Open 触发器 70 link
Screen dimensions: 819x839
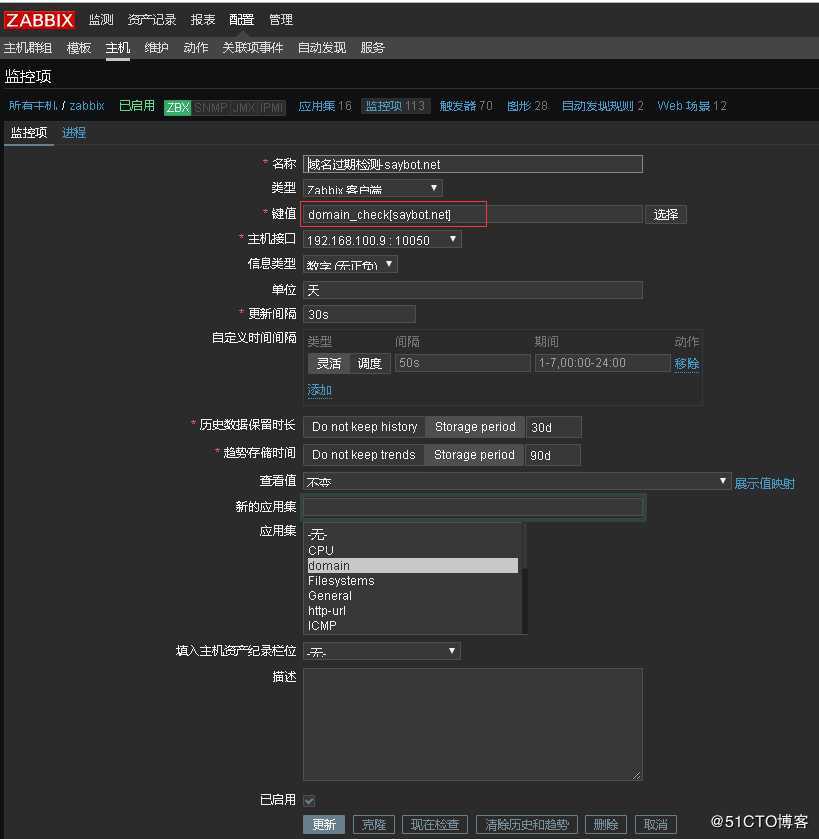[465, 106]
